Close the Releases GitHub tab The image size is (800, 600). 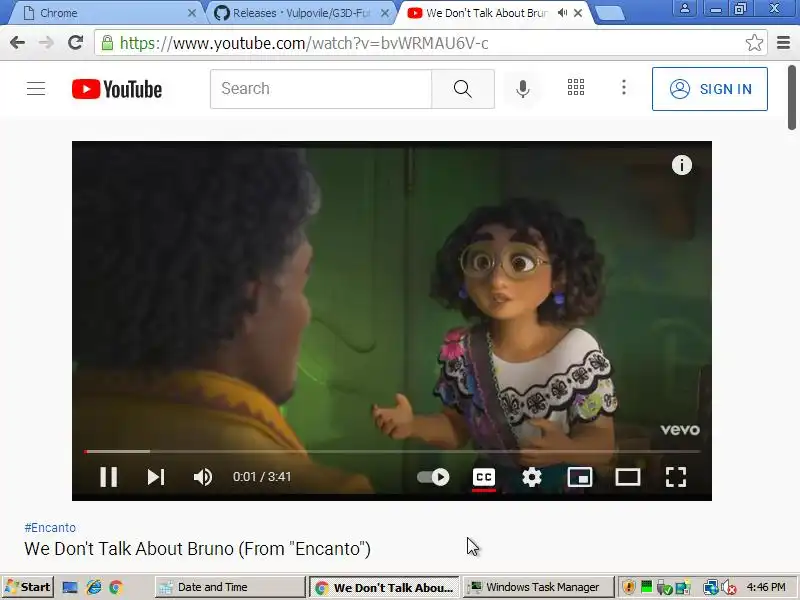pyautogui.click(x=386, y=13)
